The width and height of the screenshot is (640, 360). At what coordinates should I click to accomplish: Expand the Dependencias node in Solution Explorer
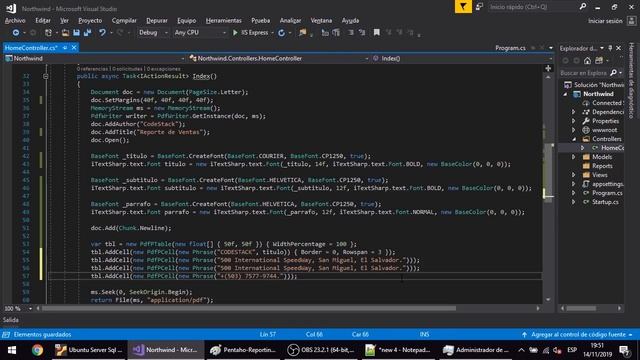[x=573, y=112]
